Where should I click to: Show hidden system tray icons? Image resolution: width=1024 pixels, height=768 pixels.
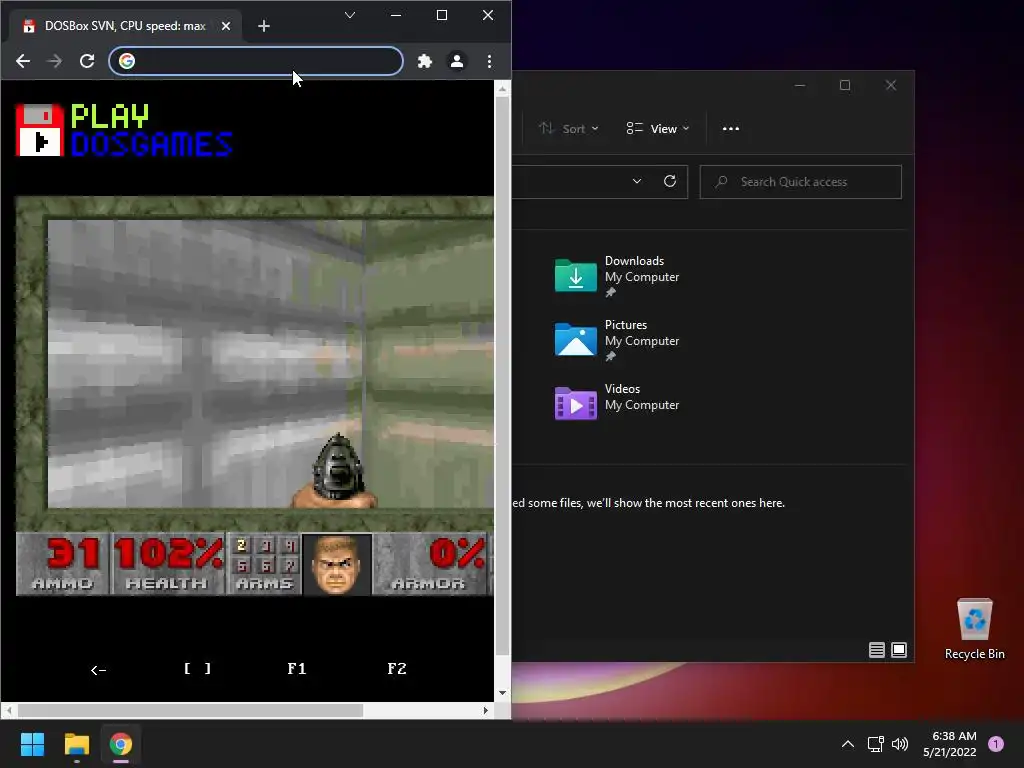848,744
